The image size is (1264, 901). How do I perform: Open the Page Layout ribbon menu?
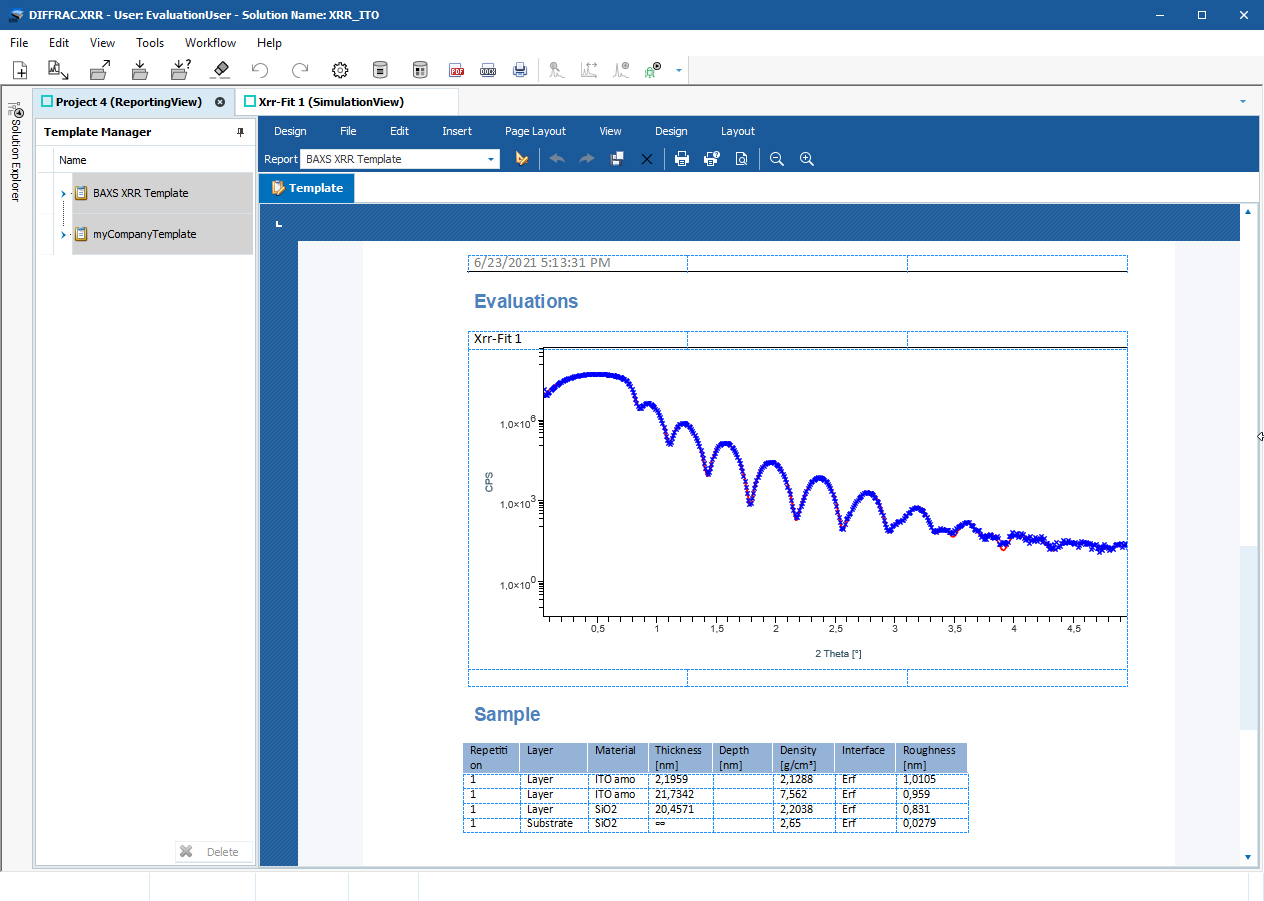535,131
